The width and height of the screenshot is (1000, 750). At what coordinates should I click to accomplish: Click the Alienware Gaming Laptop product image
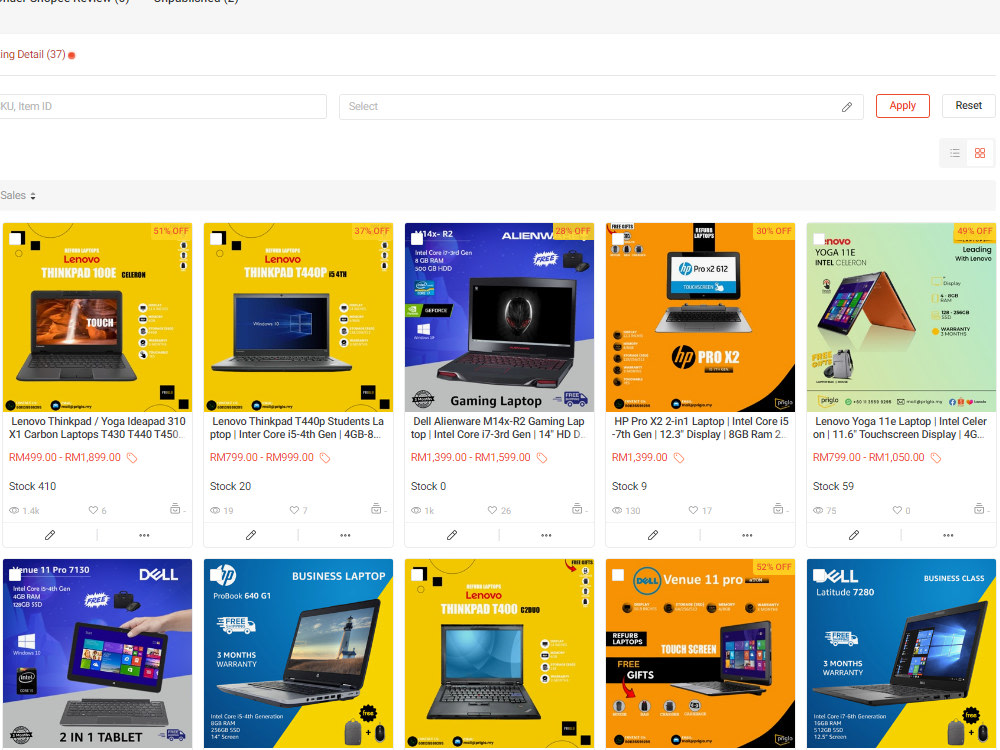click(x=499, y=317)
